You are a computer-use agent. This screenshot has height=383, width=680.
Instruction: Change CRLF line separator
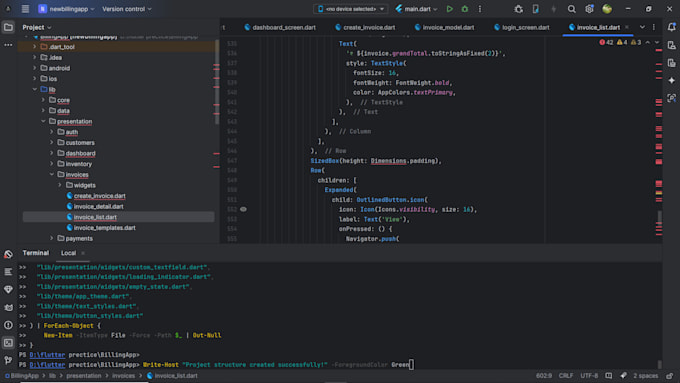[566, 376]
